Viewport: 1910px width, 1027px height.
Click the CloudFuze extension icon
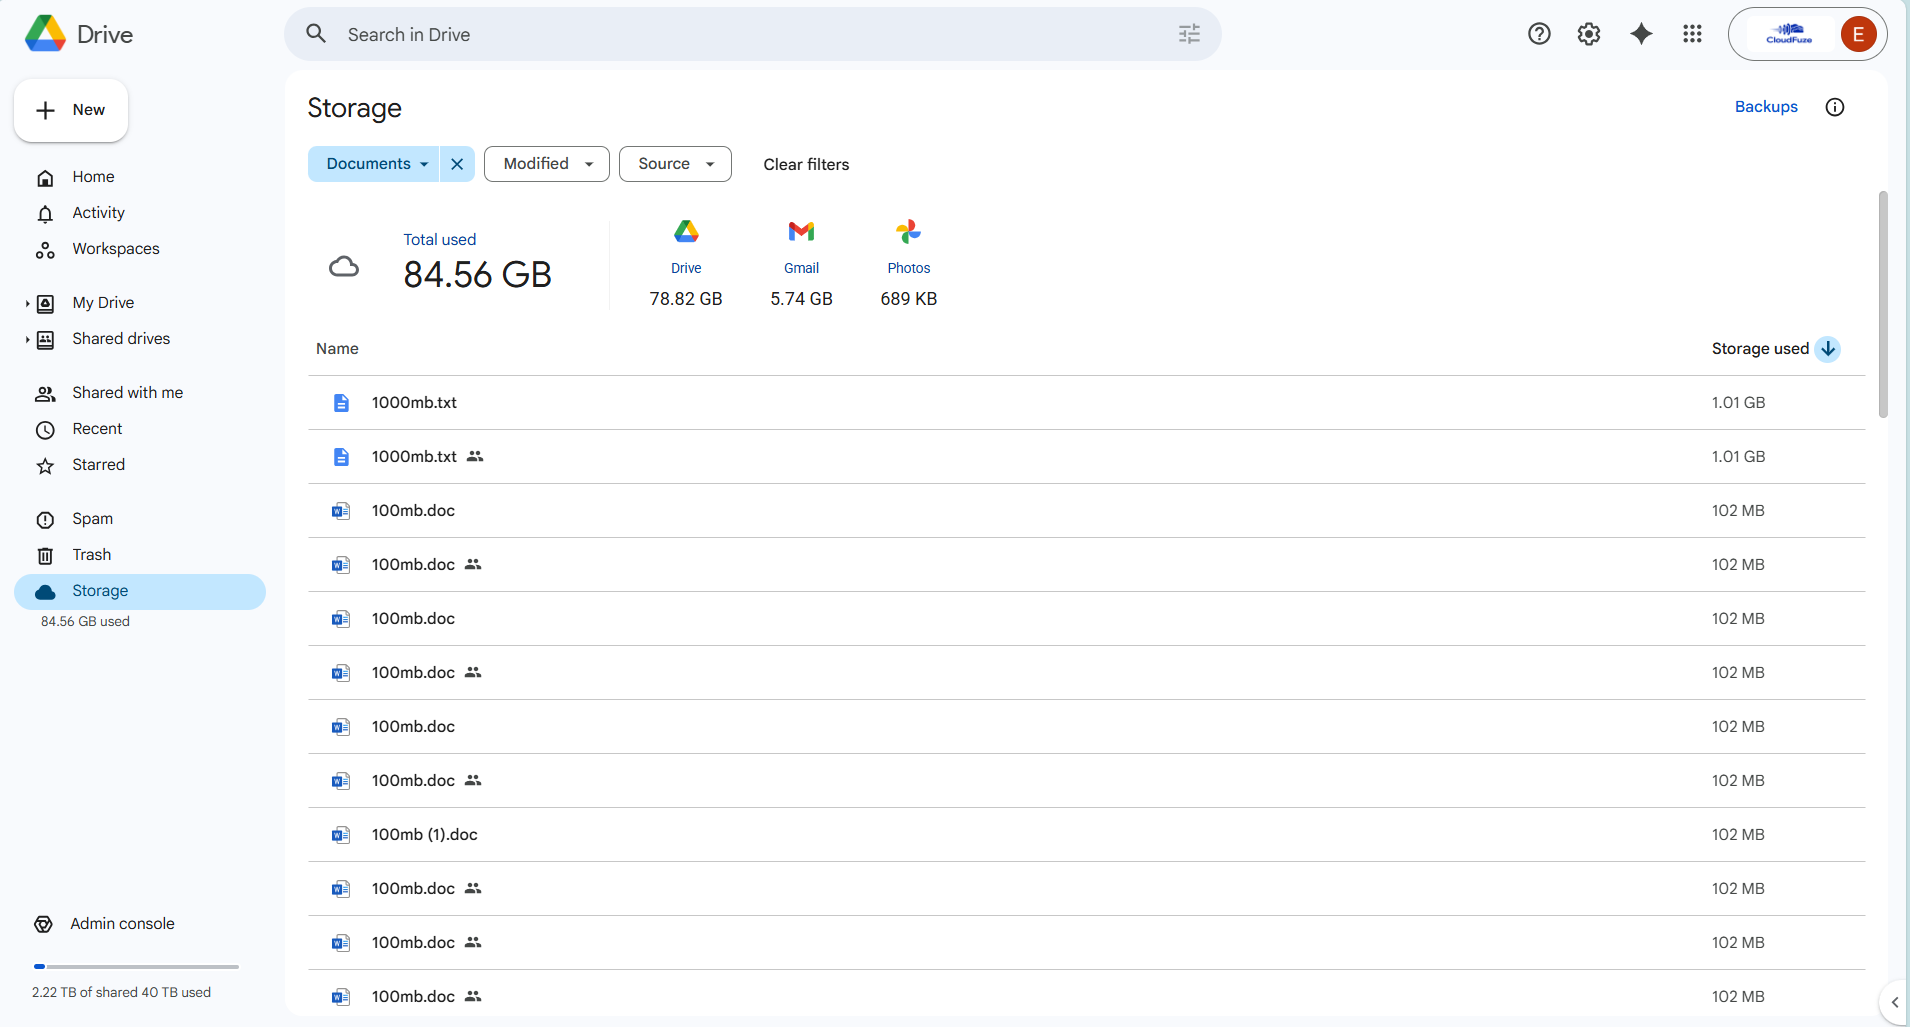tap(1788, 33)
